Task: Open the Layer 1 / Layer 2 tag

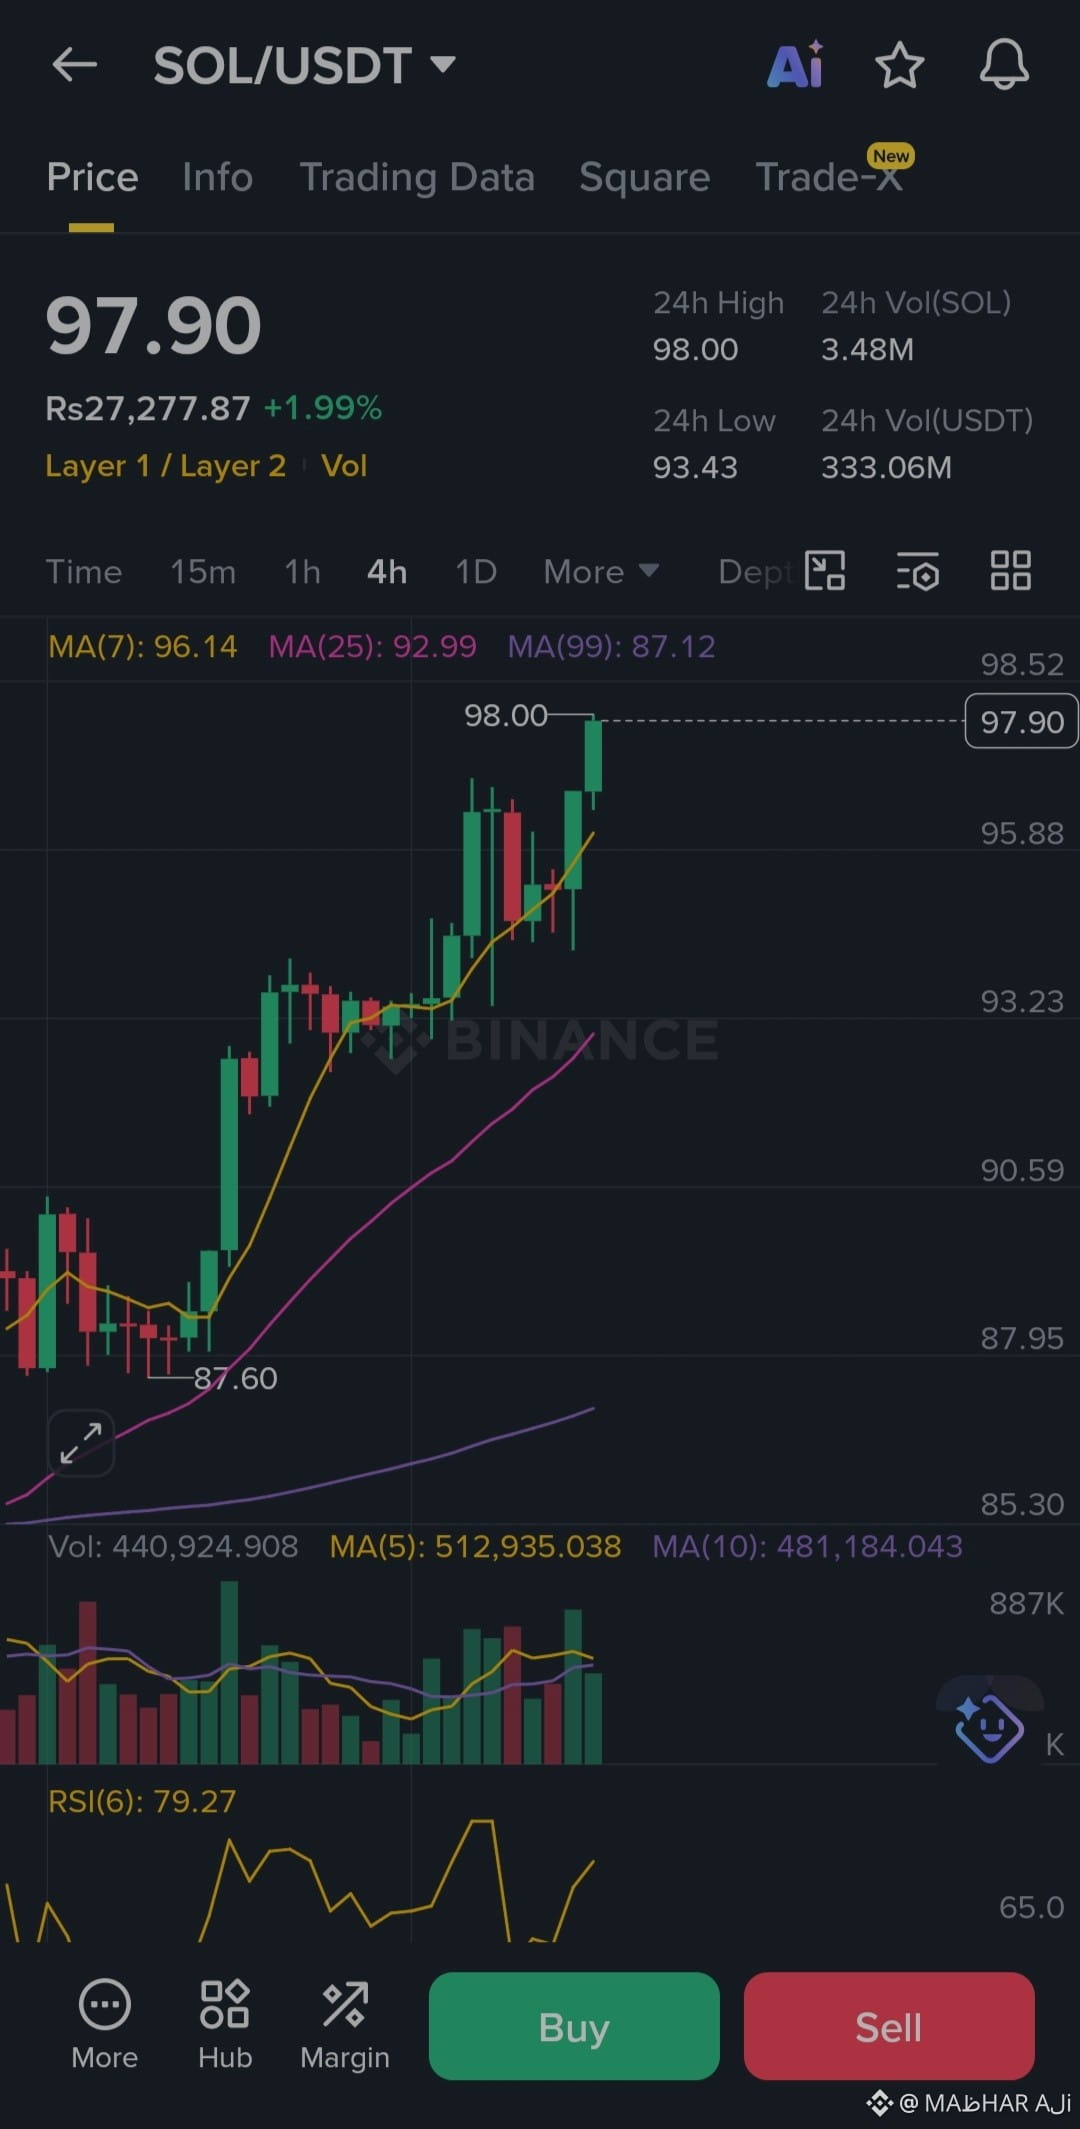Action: click(166, 466)
